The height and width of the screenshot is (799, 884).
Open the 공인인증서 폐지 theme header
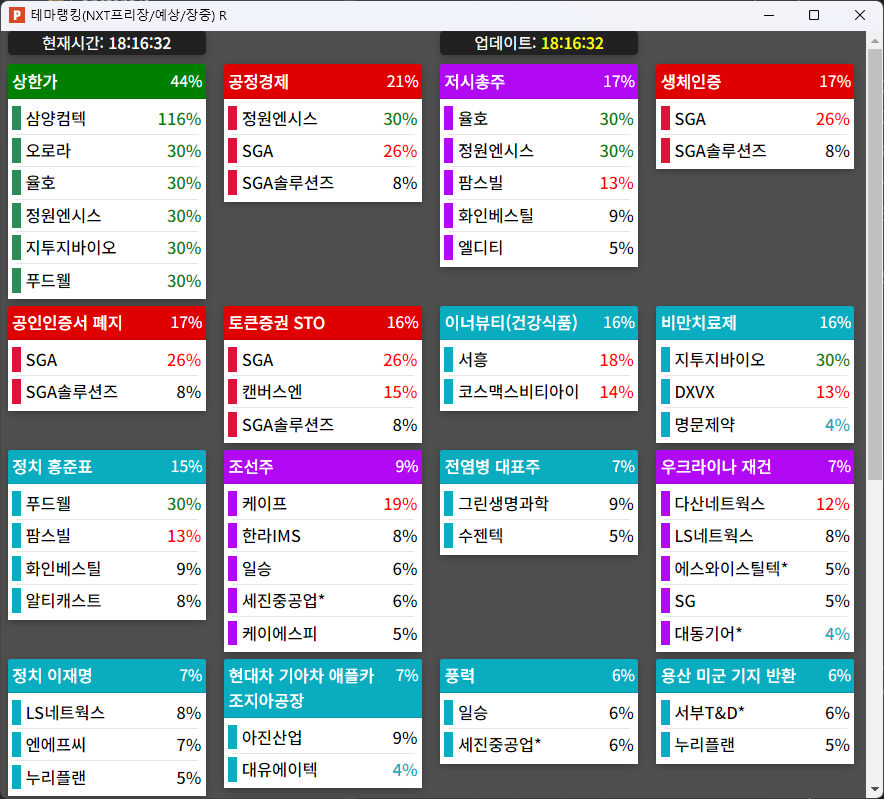(107, 323)
